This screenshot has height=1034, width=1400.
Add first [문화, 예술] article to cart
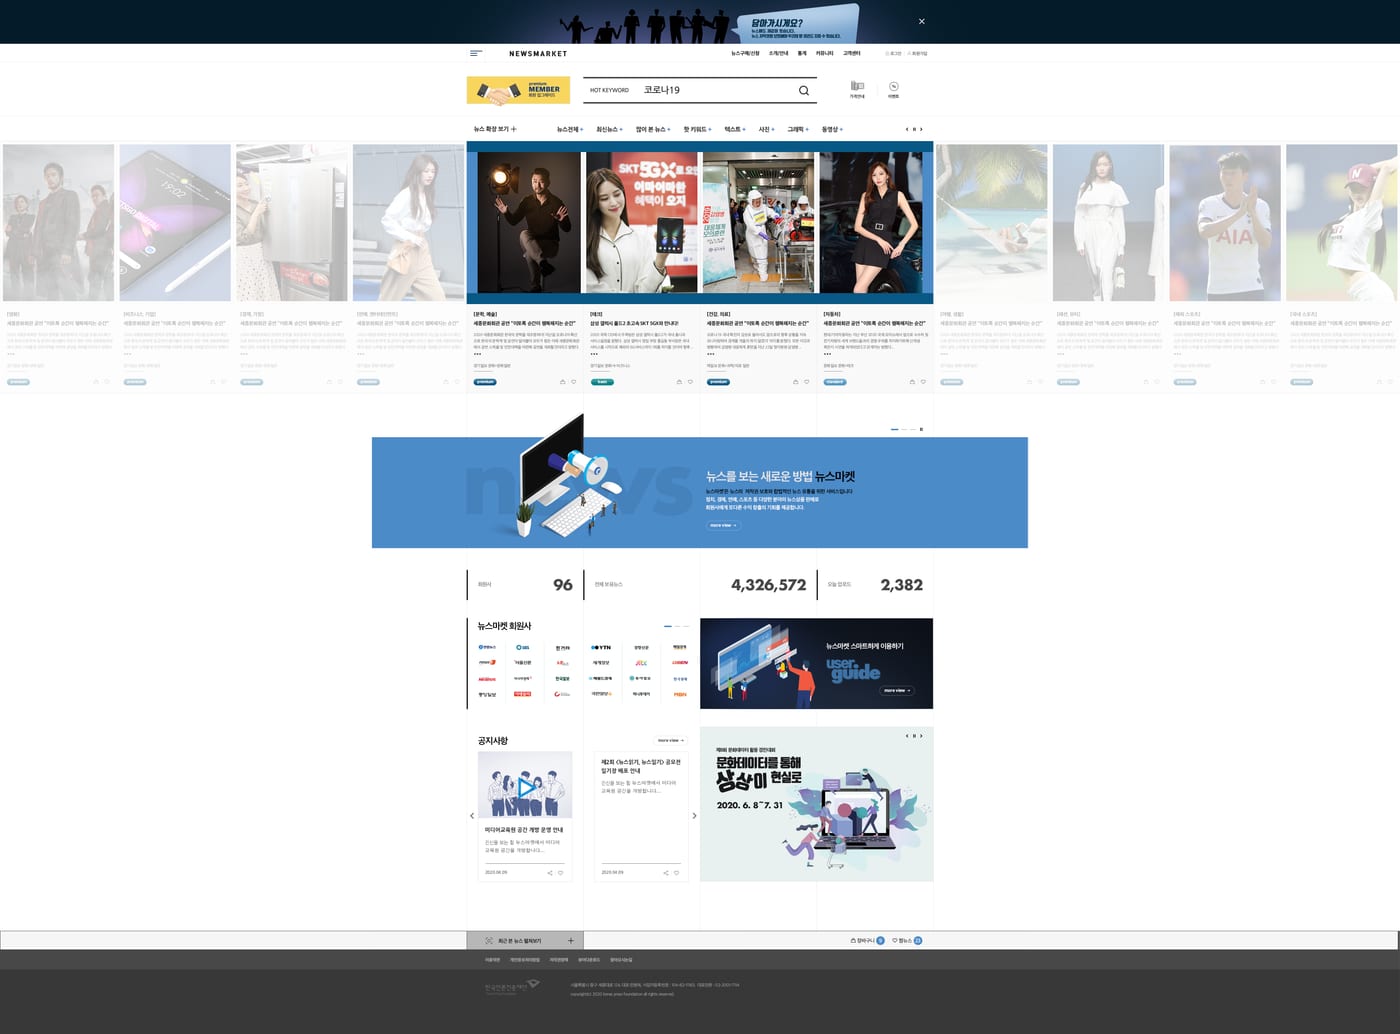[x=562, y=382]
